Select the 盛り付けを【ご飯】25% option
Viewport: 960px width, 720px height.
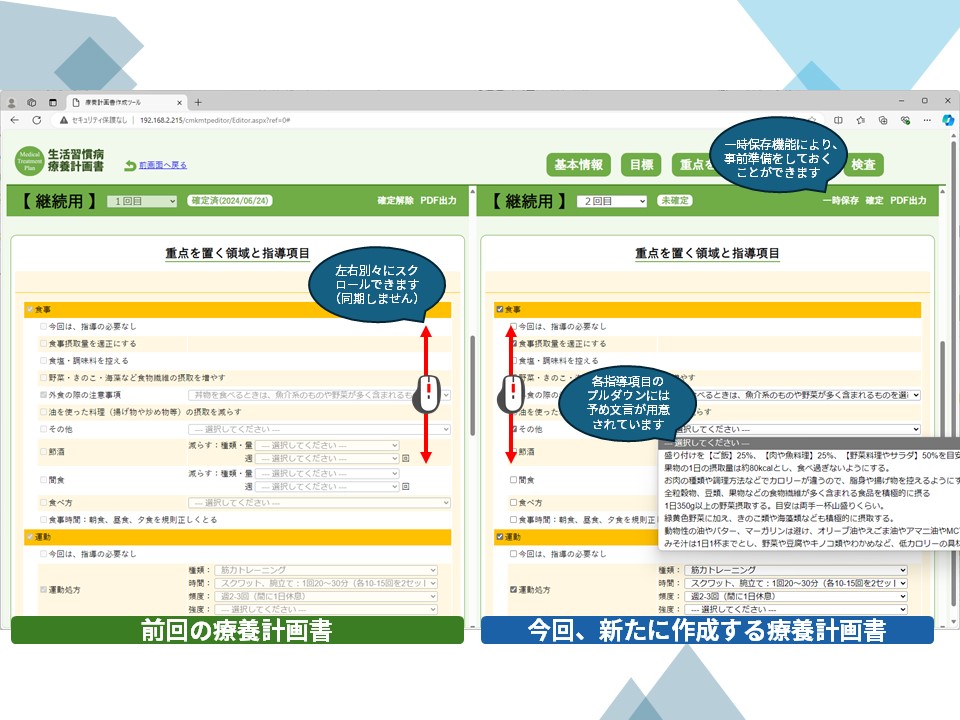point(809,456)
